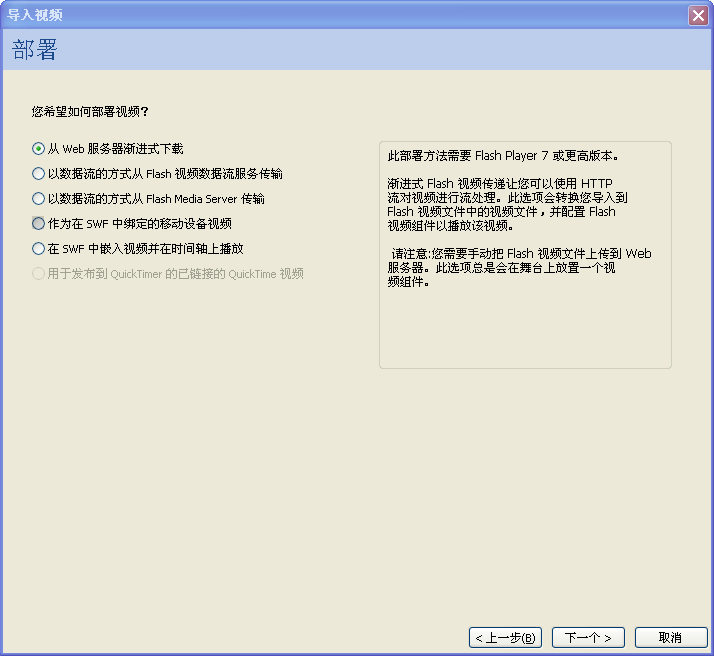The height and width of the screenshot is (656, 714).
Task: Click the 请注意 note paragraph in description
Action: click(x=519, y=267)
